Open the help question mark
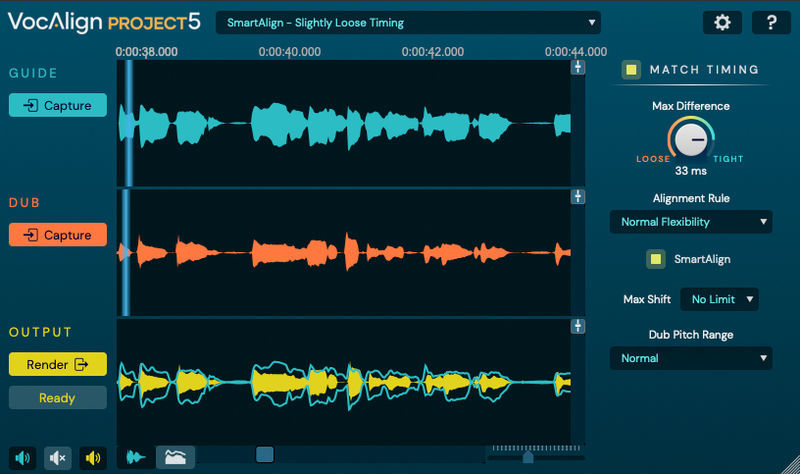The height and width of the screenshot is (474, 800). (771, 22)
